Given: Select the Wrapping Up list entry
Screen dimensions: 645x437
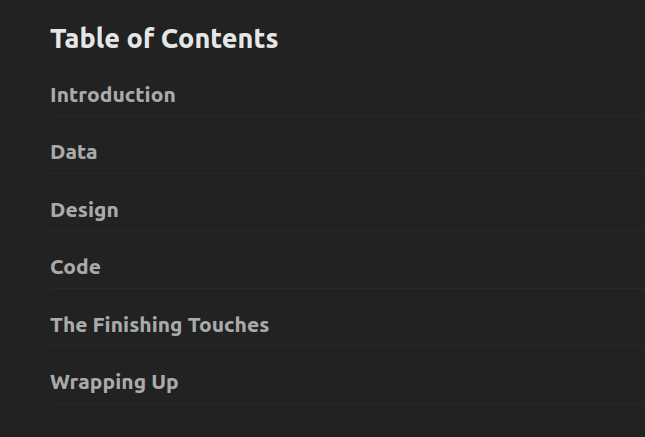Looking at the screenshot, I should tap(114, 382).
